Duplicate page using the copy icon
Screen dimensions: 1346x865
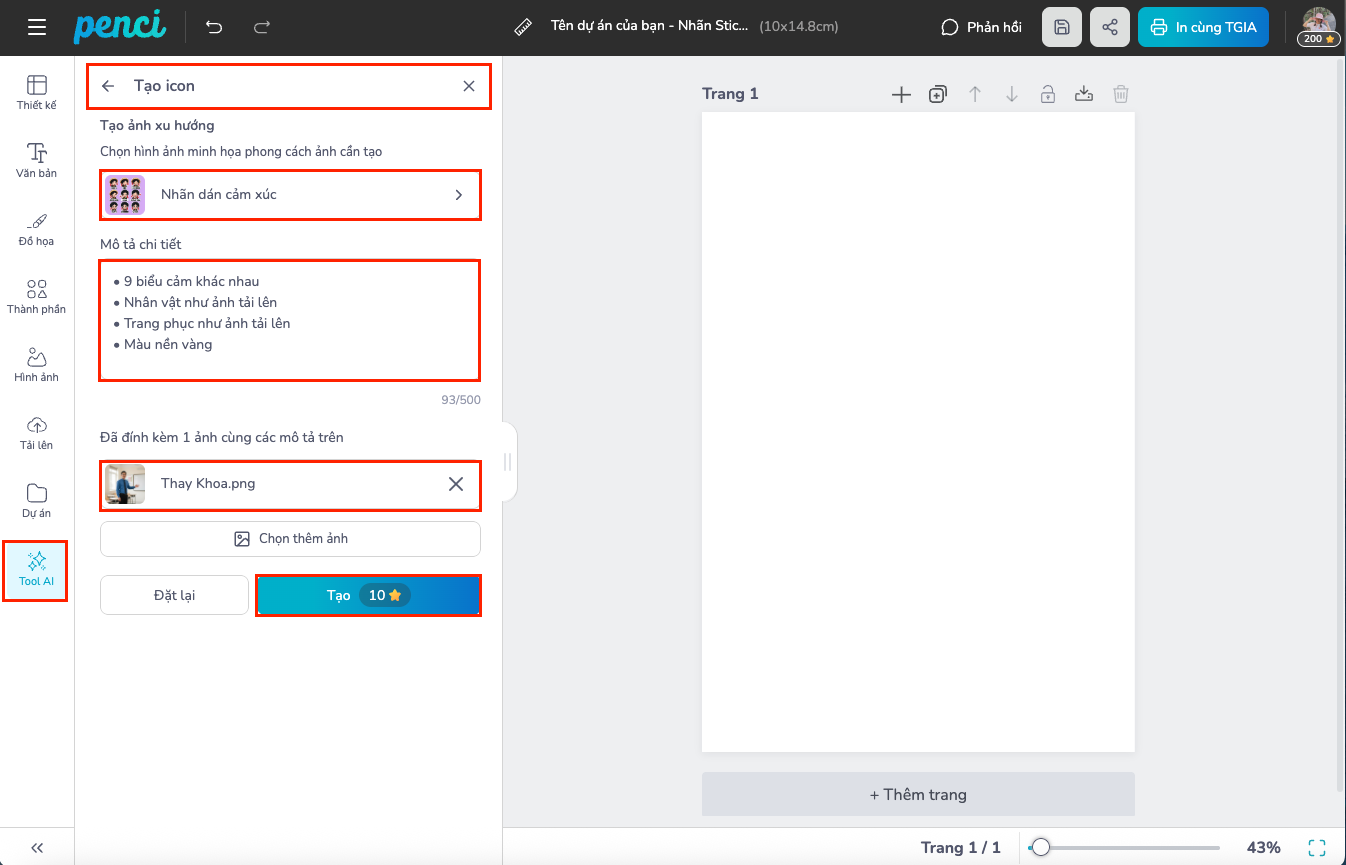coord(938,95)
